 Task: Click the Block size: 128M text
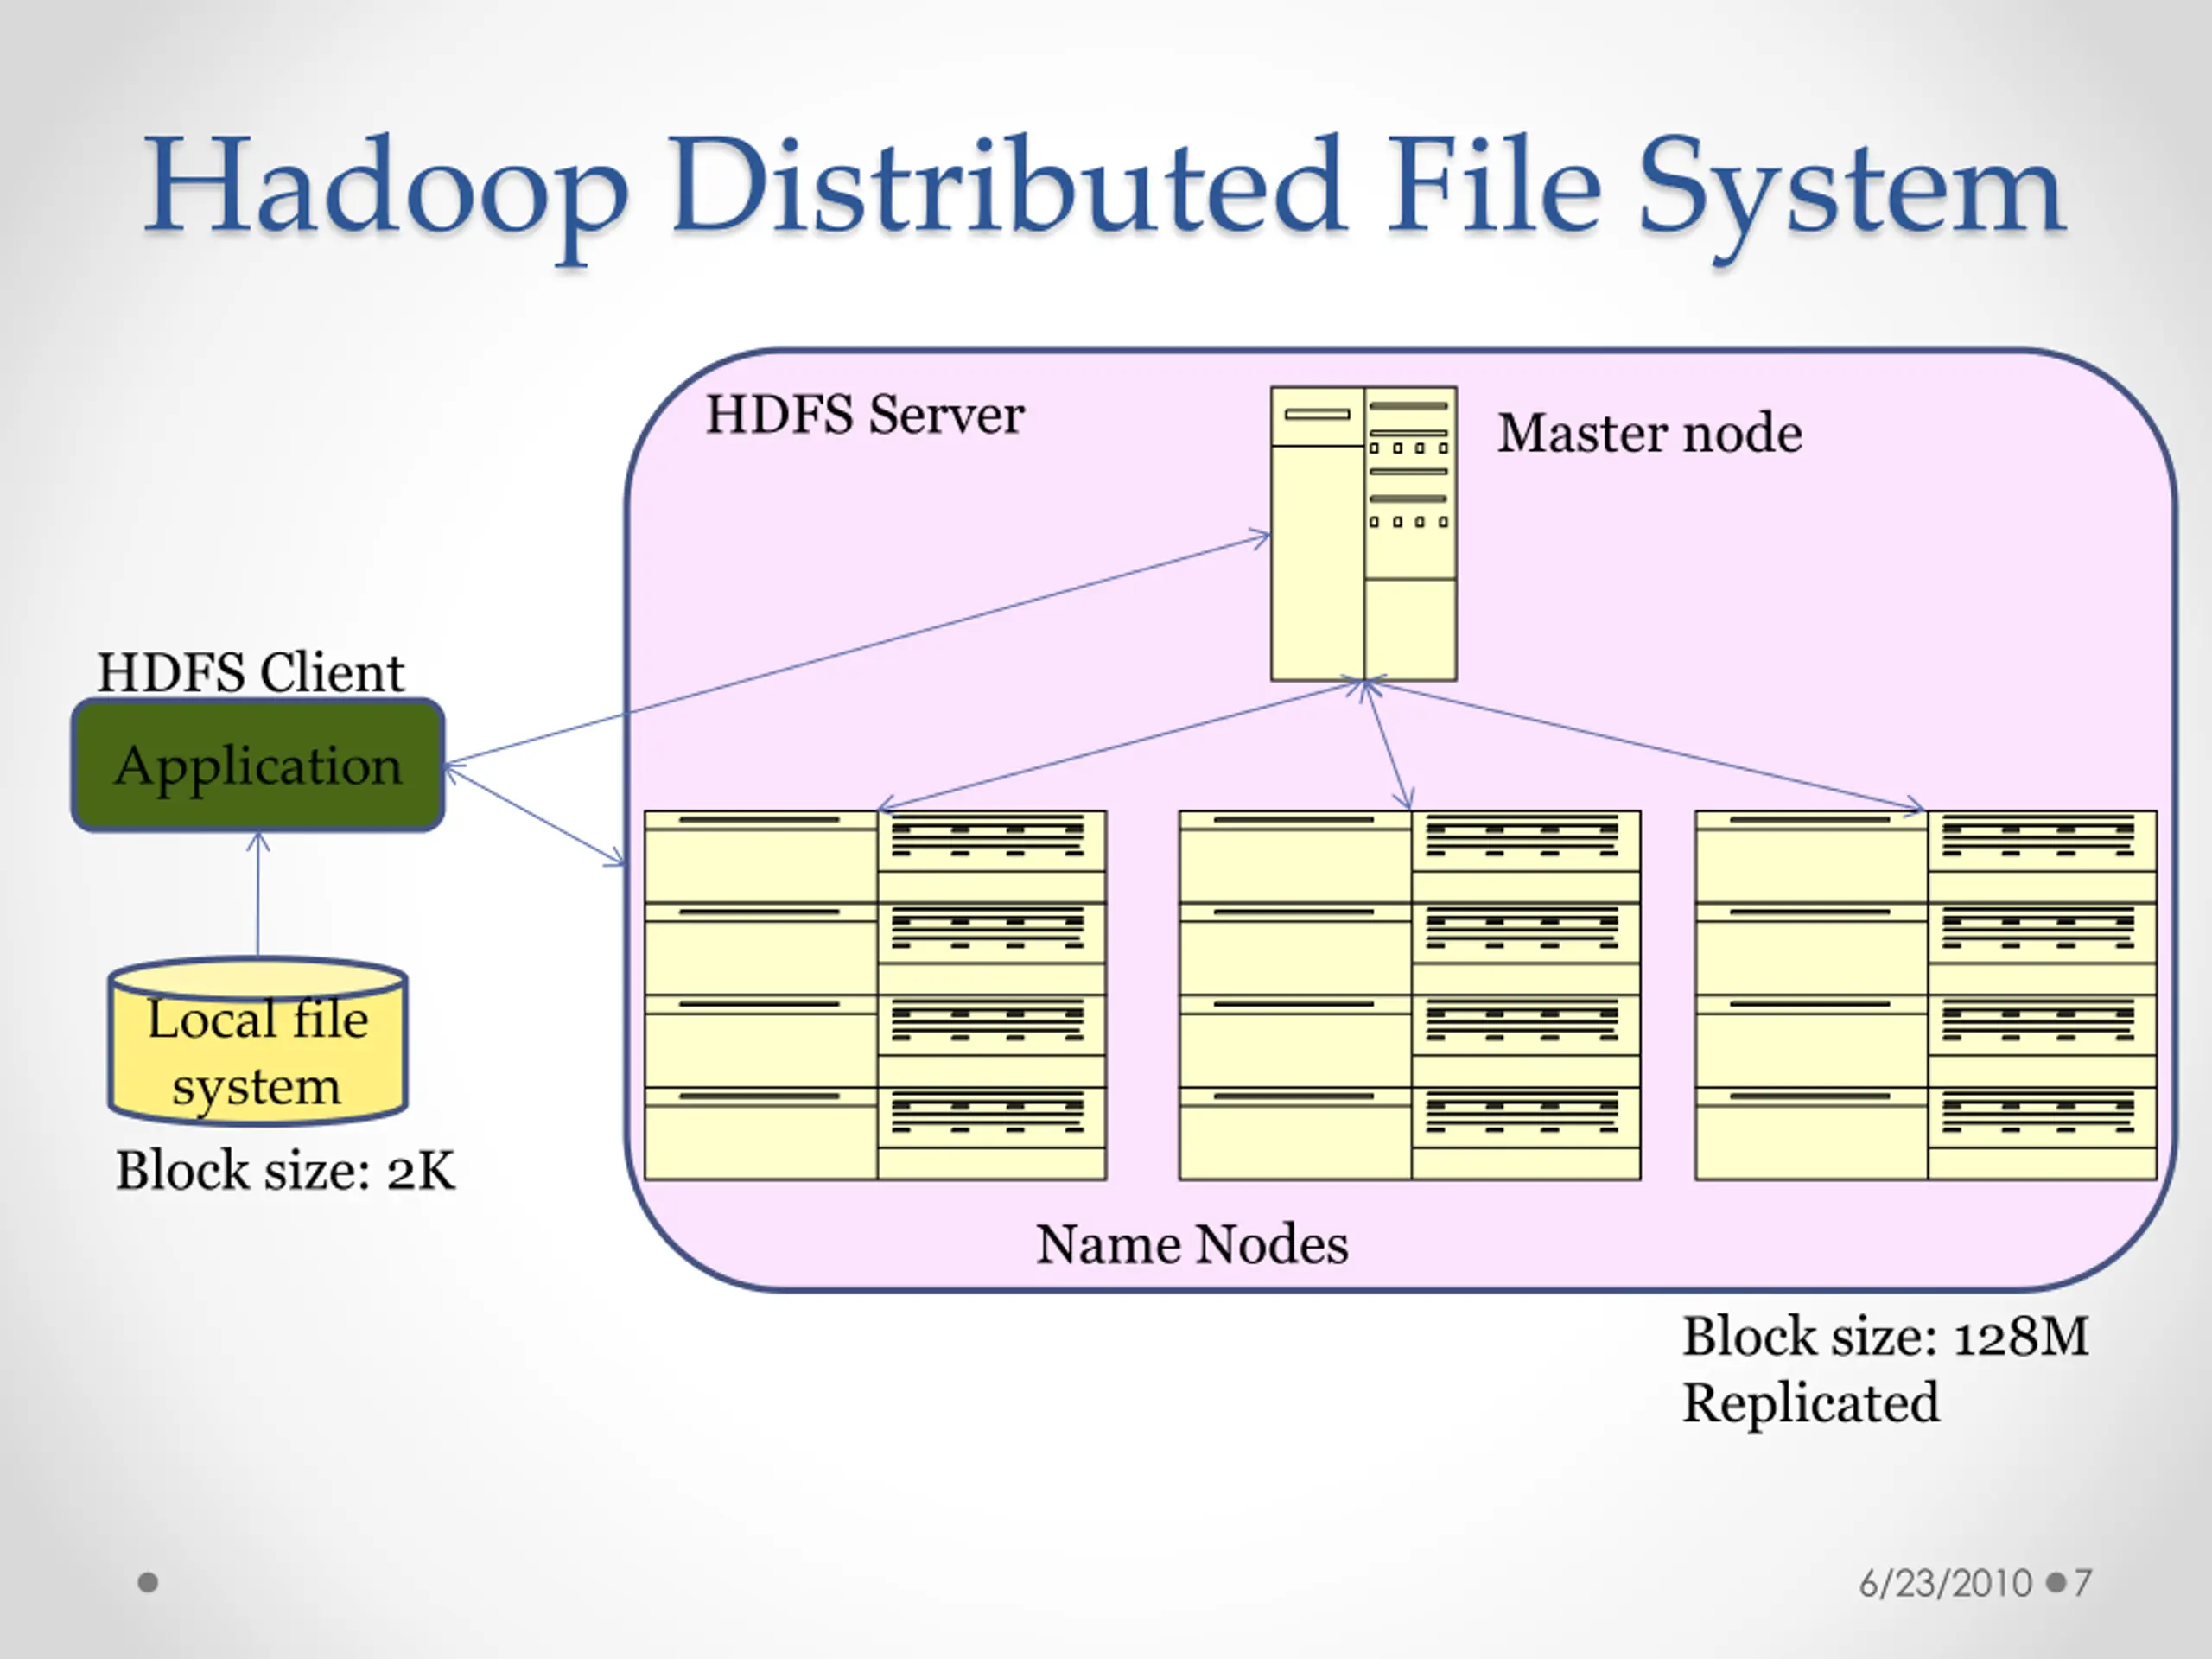[x=1885, y=1336]
